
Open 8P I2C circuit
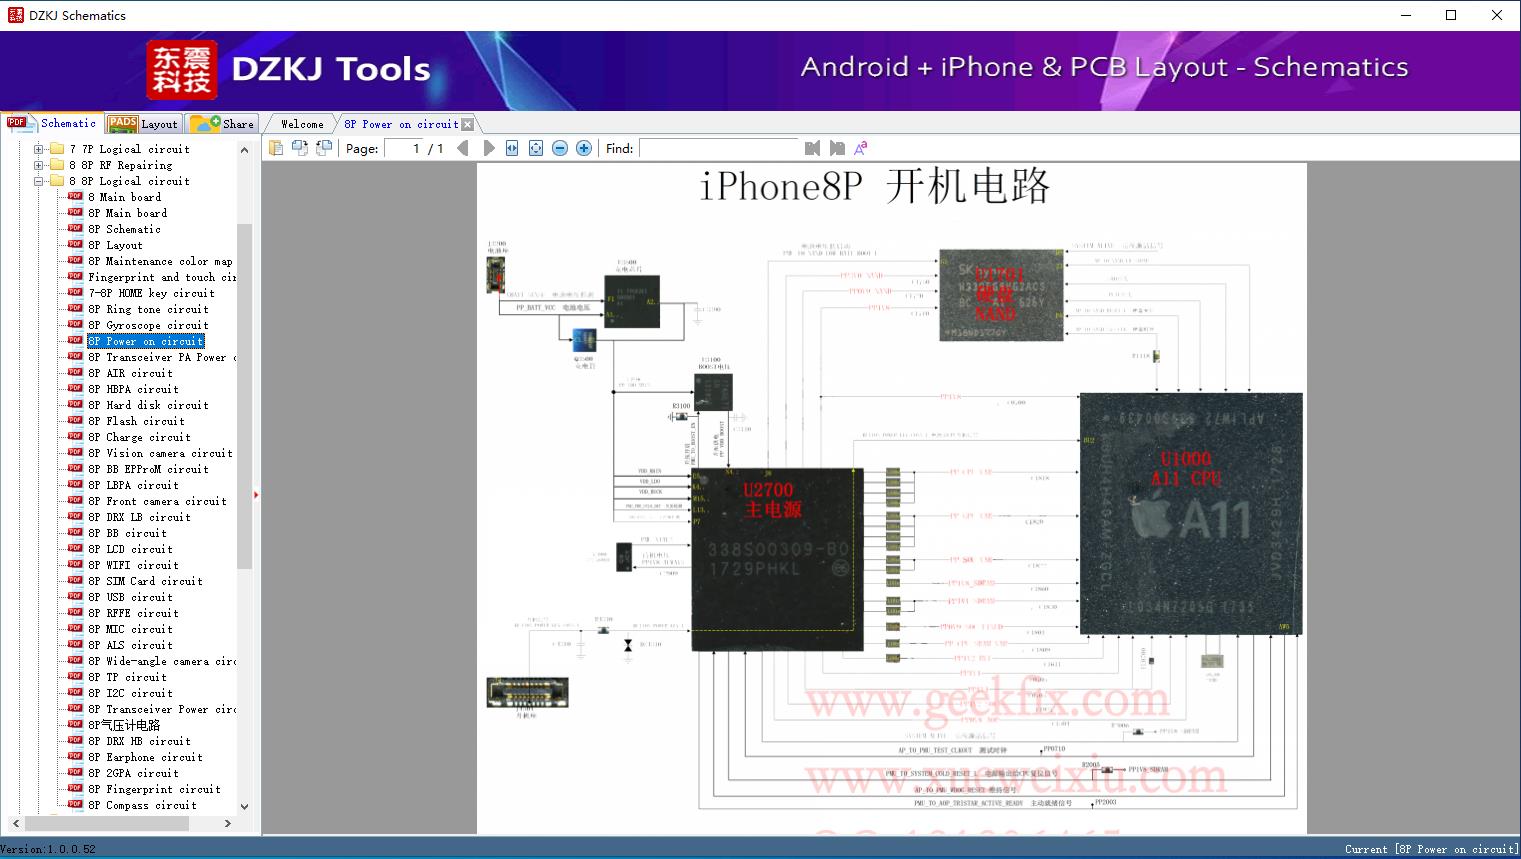[130, 693]
